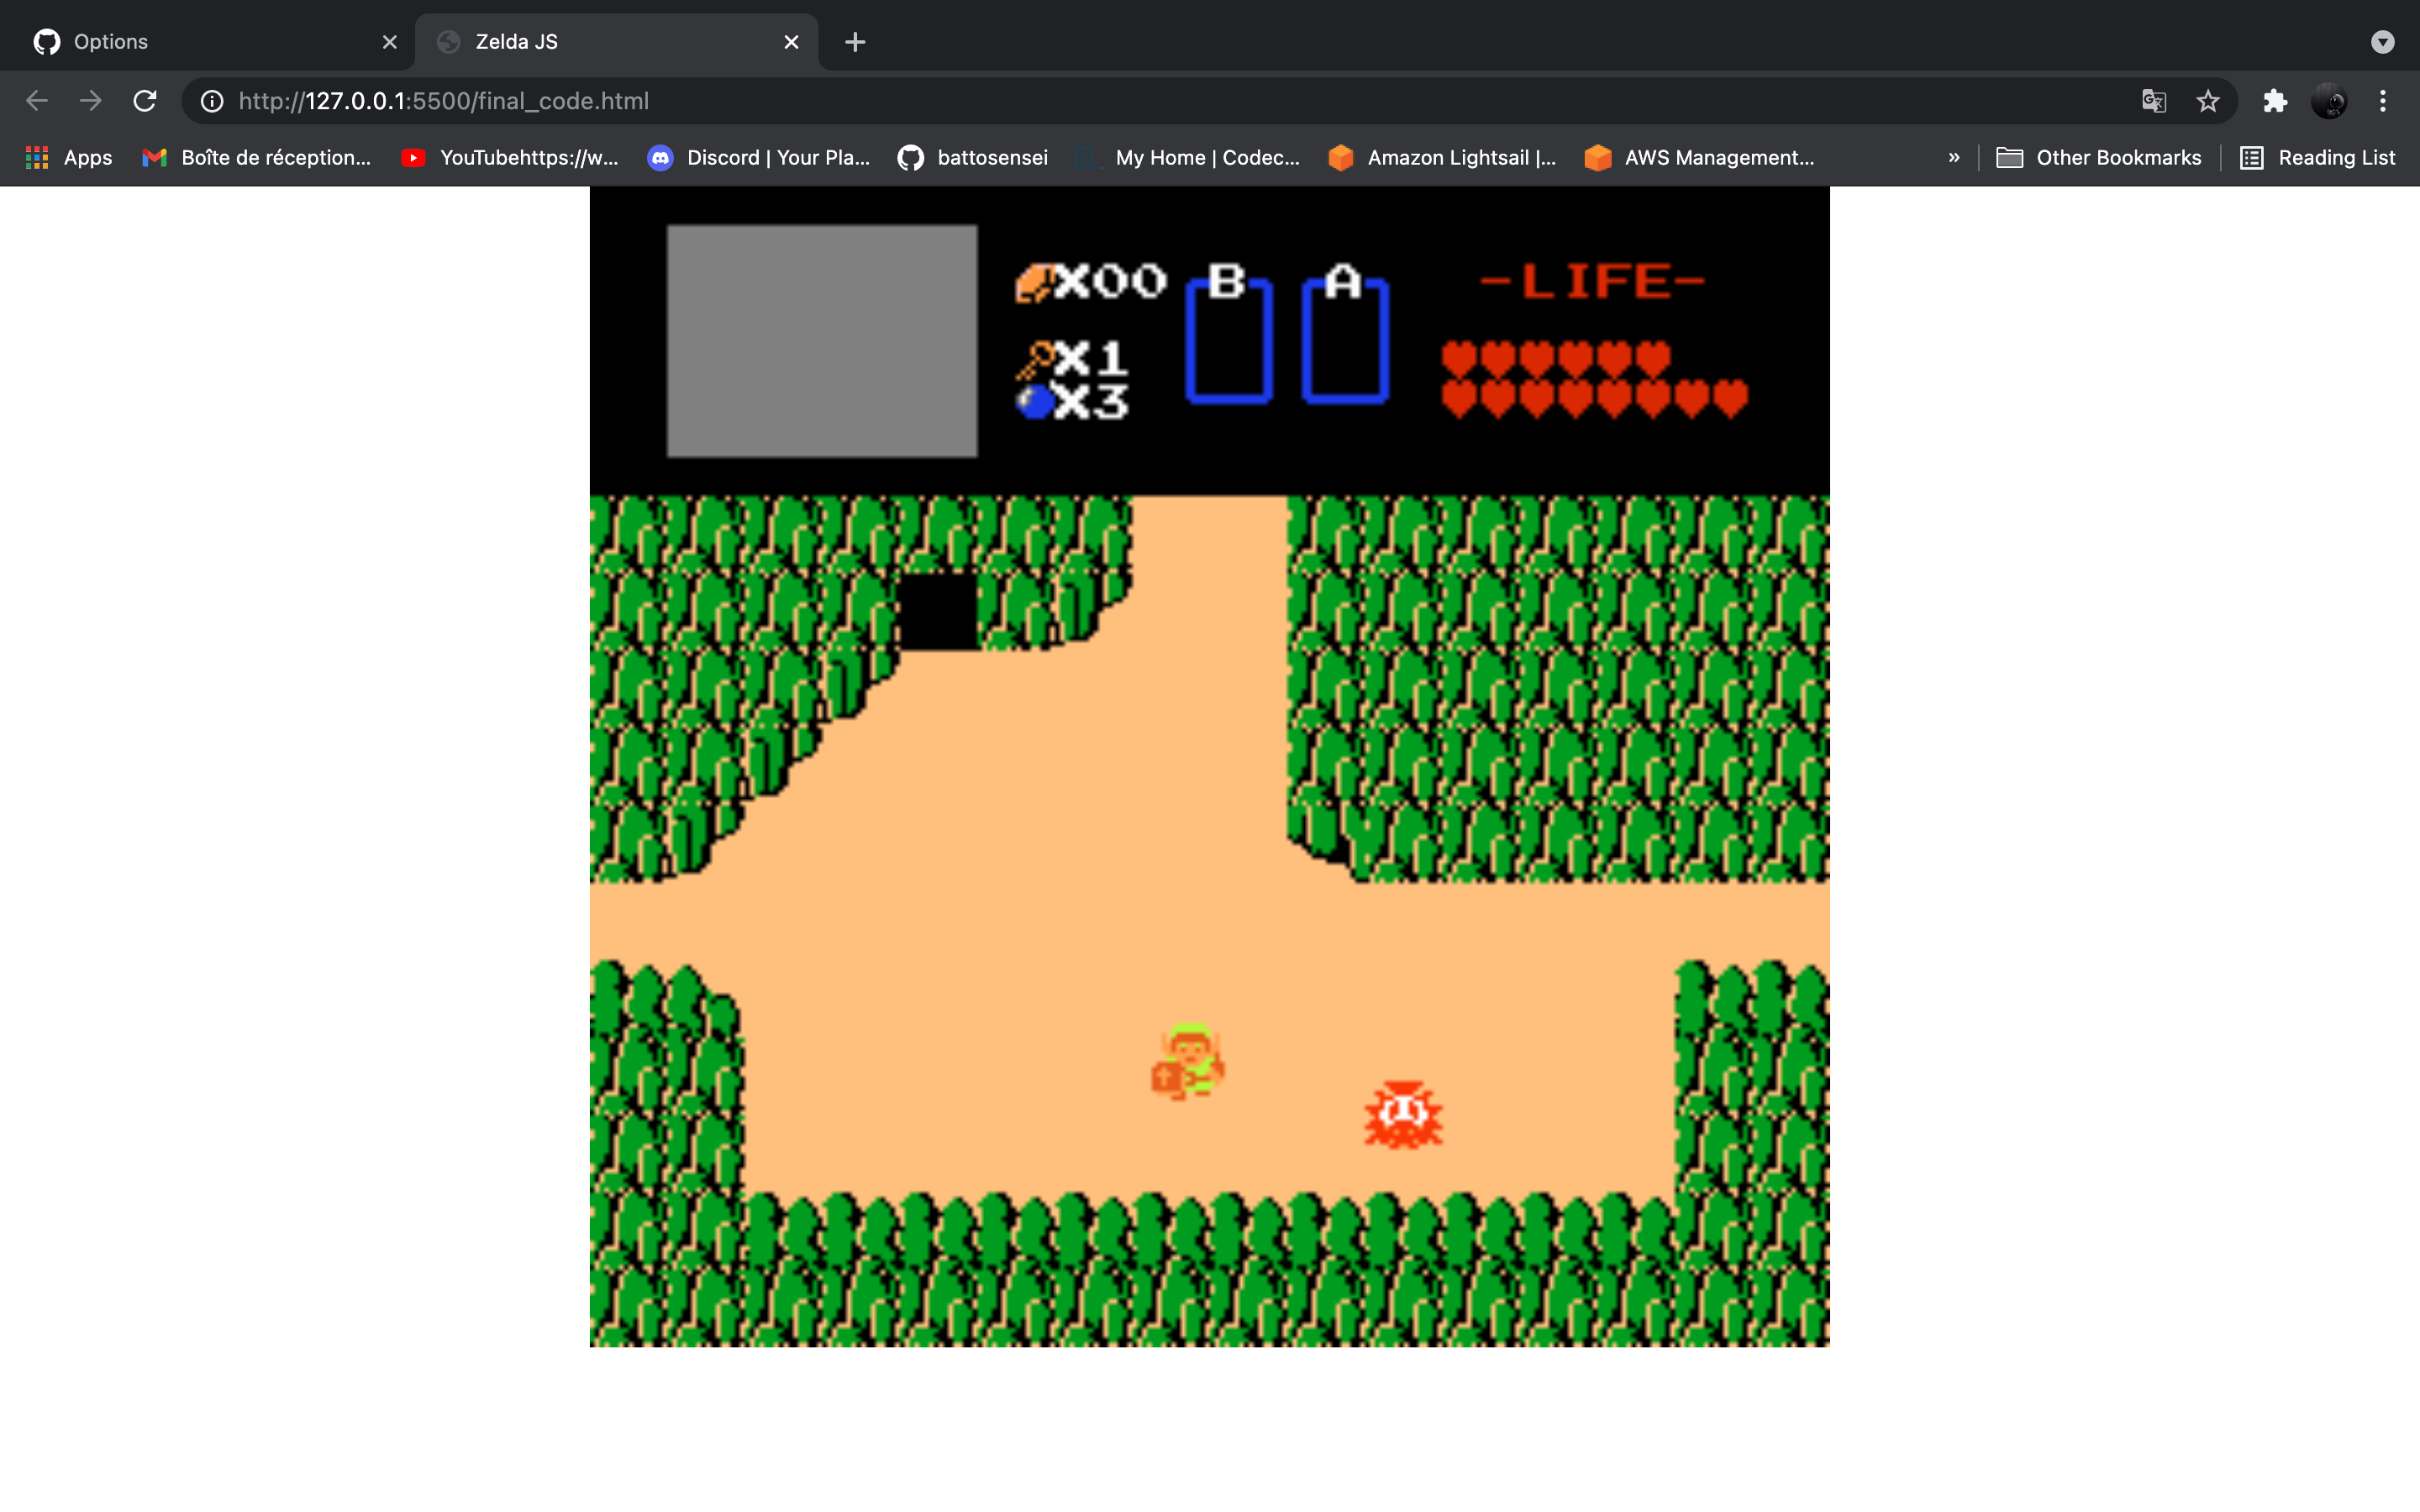
Task: Click the downloads chevron at top right
Action: [x=2381, y=41]
